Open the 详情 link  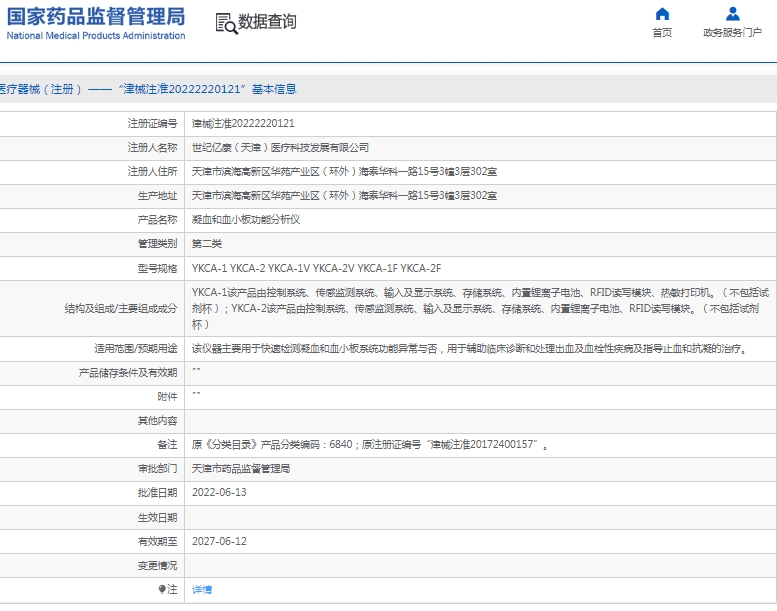pos(202,589)
